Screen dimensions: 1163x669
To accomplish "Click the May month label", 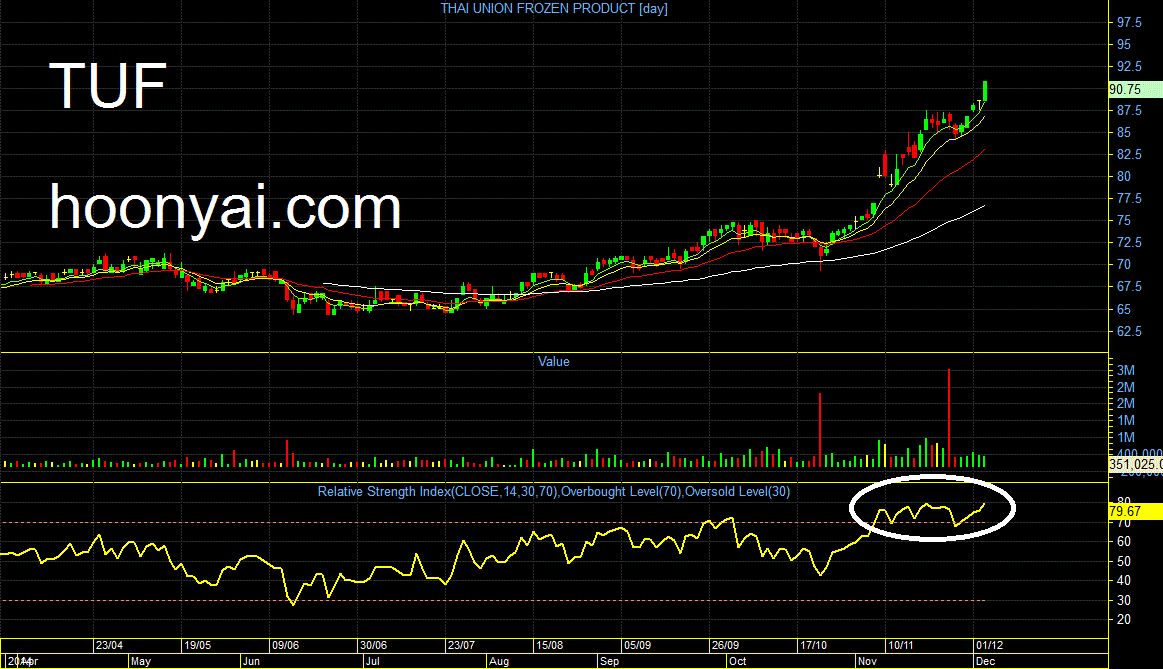I will click(x=140, y=661).
